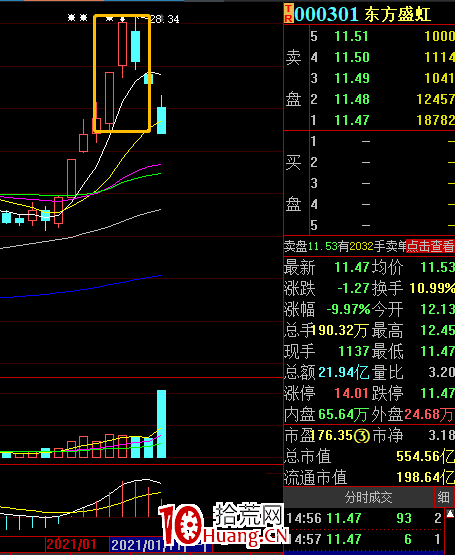
Task: Click the blue long-term moving average line
Action: (81, 288)
